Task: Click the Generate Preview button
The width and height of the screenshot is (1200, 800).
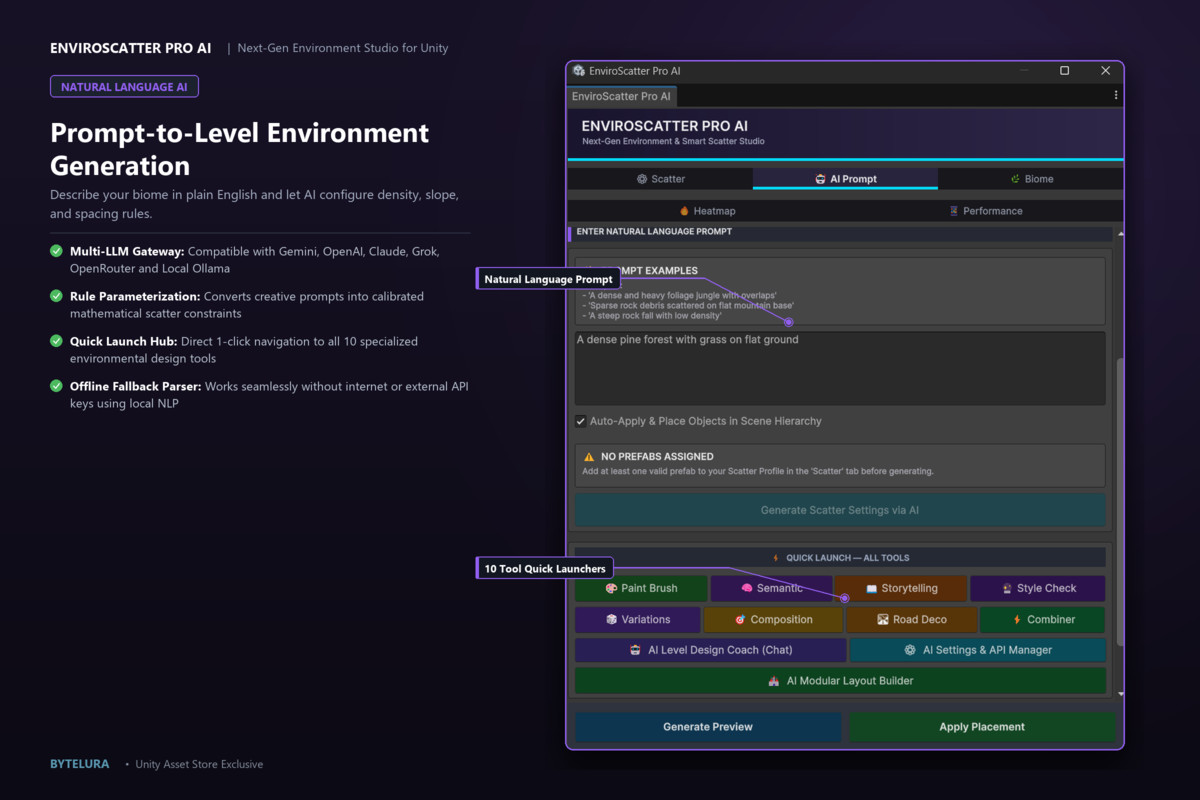Action: tap(708, 727)
